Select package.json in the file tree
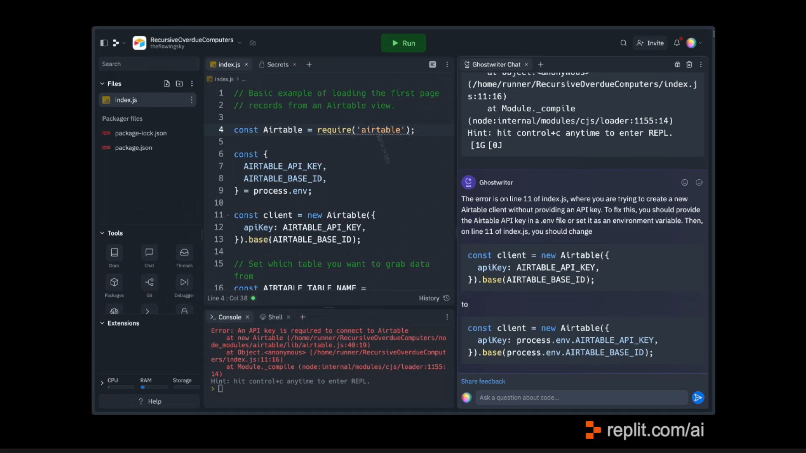806x453 pixels. pyautogui.click(x=133, y=147)
